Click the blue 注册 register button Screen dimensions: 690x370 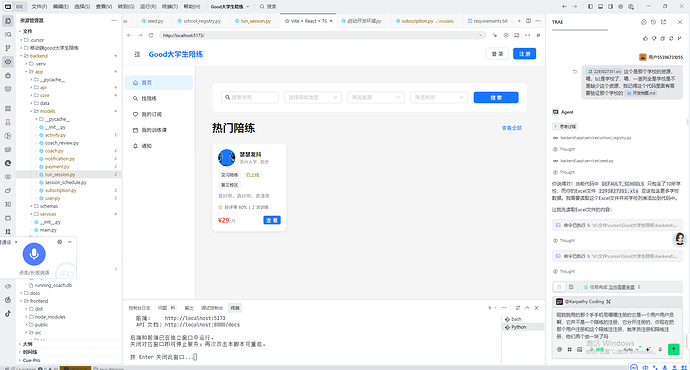524,54
